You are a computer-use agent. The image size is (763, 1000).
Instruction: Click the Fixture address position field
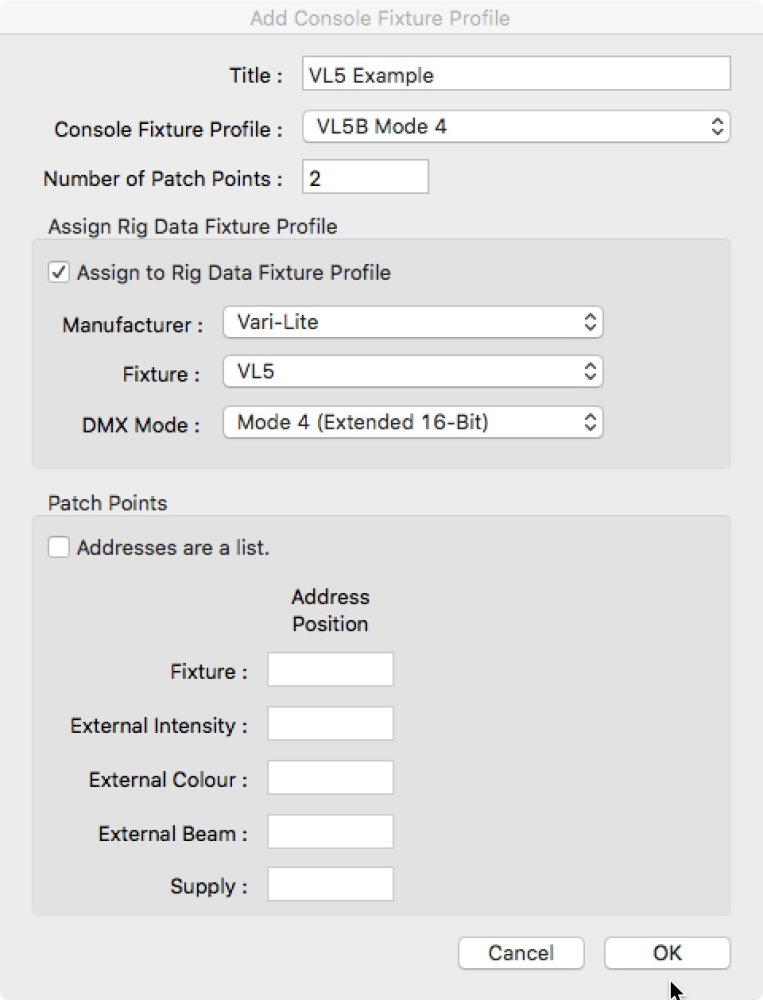[x=330, y=669]
